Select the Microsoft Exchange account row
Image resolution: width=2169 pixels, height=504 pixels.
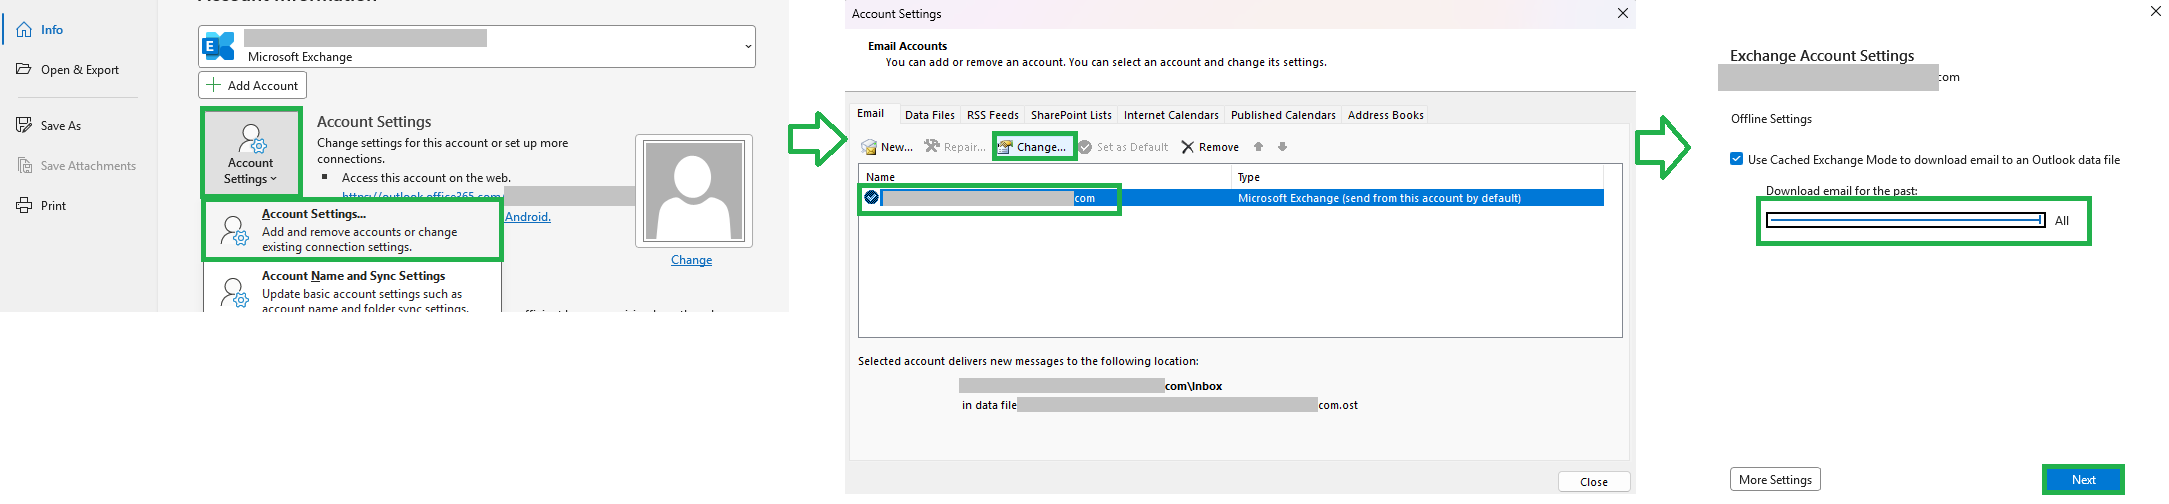[1232, 198]
